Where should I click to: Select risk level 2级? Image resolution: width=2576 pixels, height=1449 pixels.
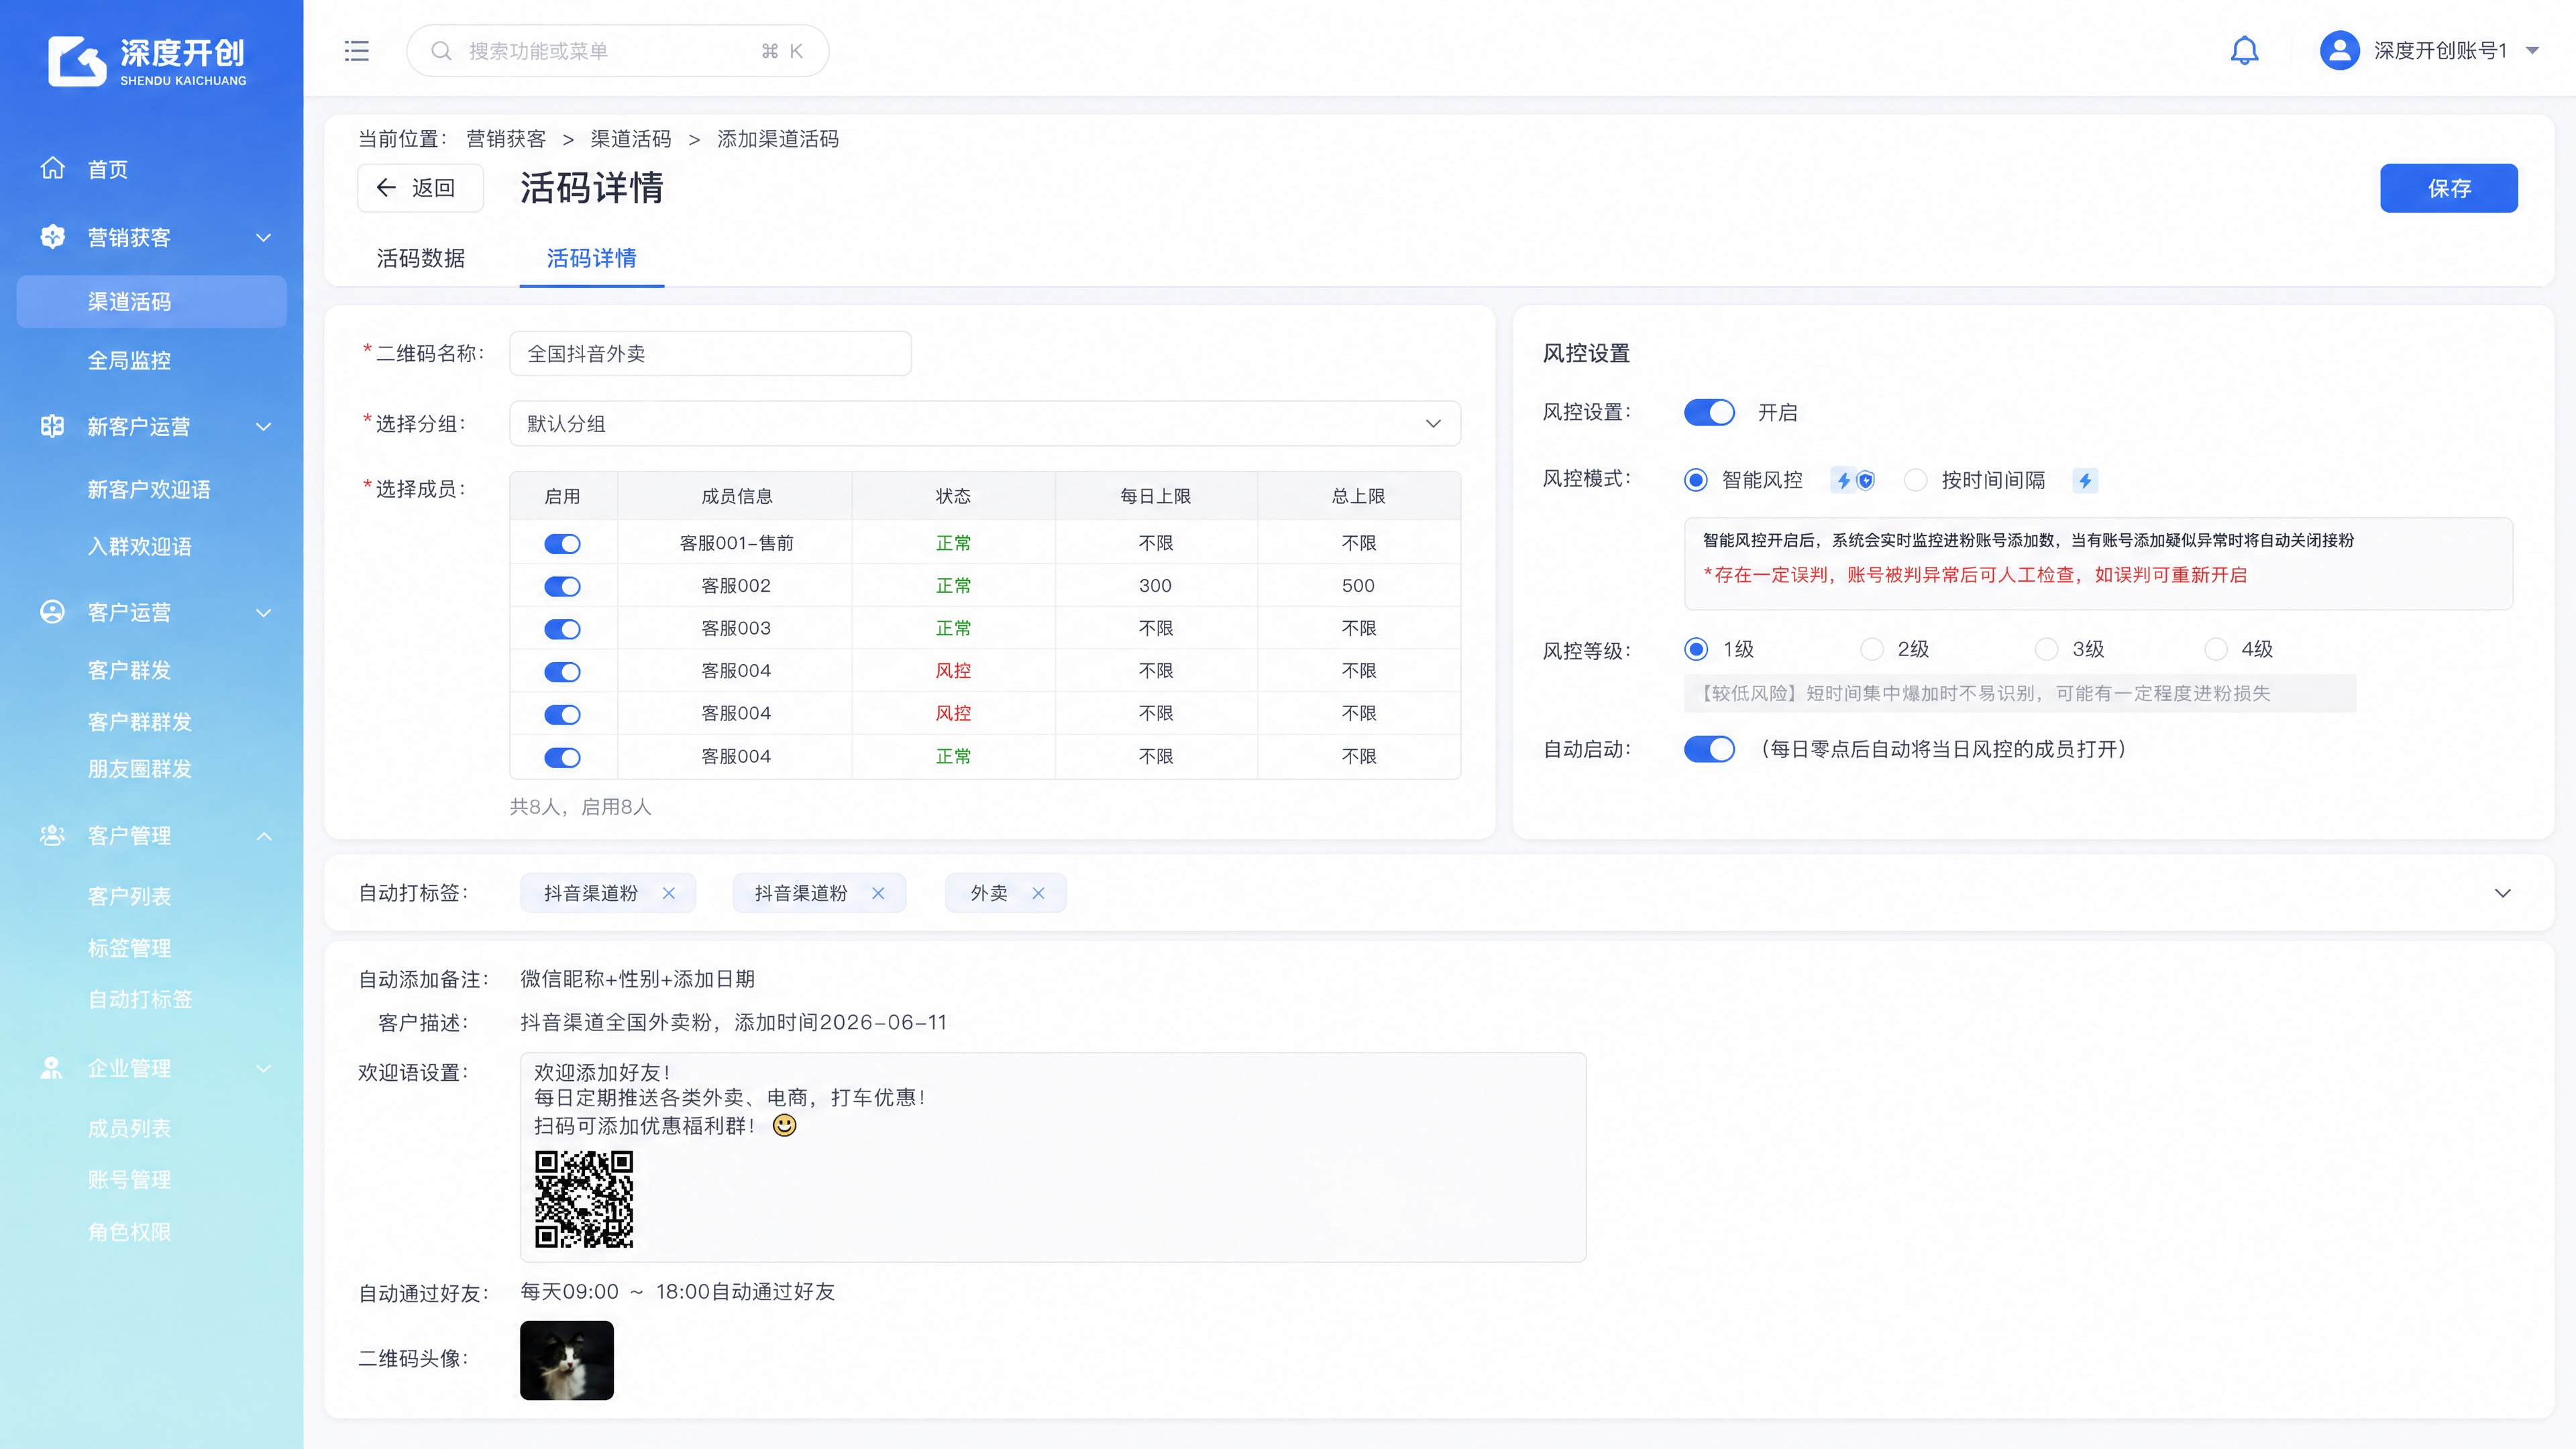click(1871, 650)
